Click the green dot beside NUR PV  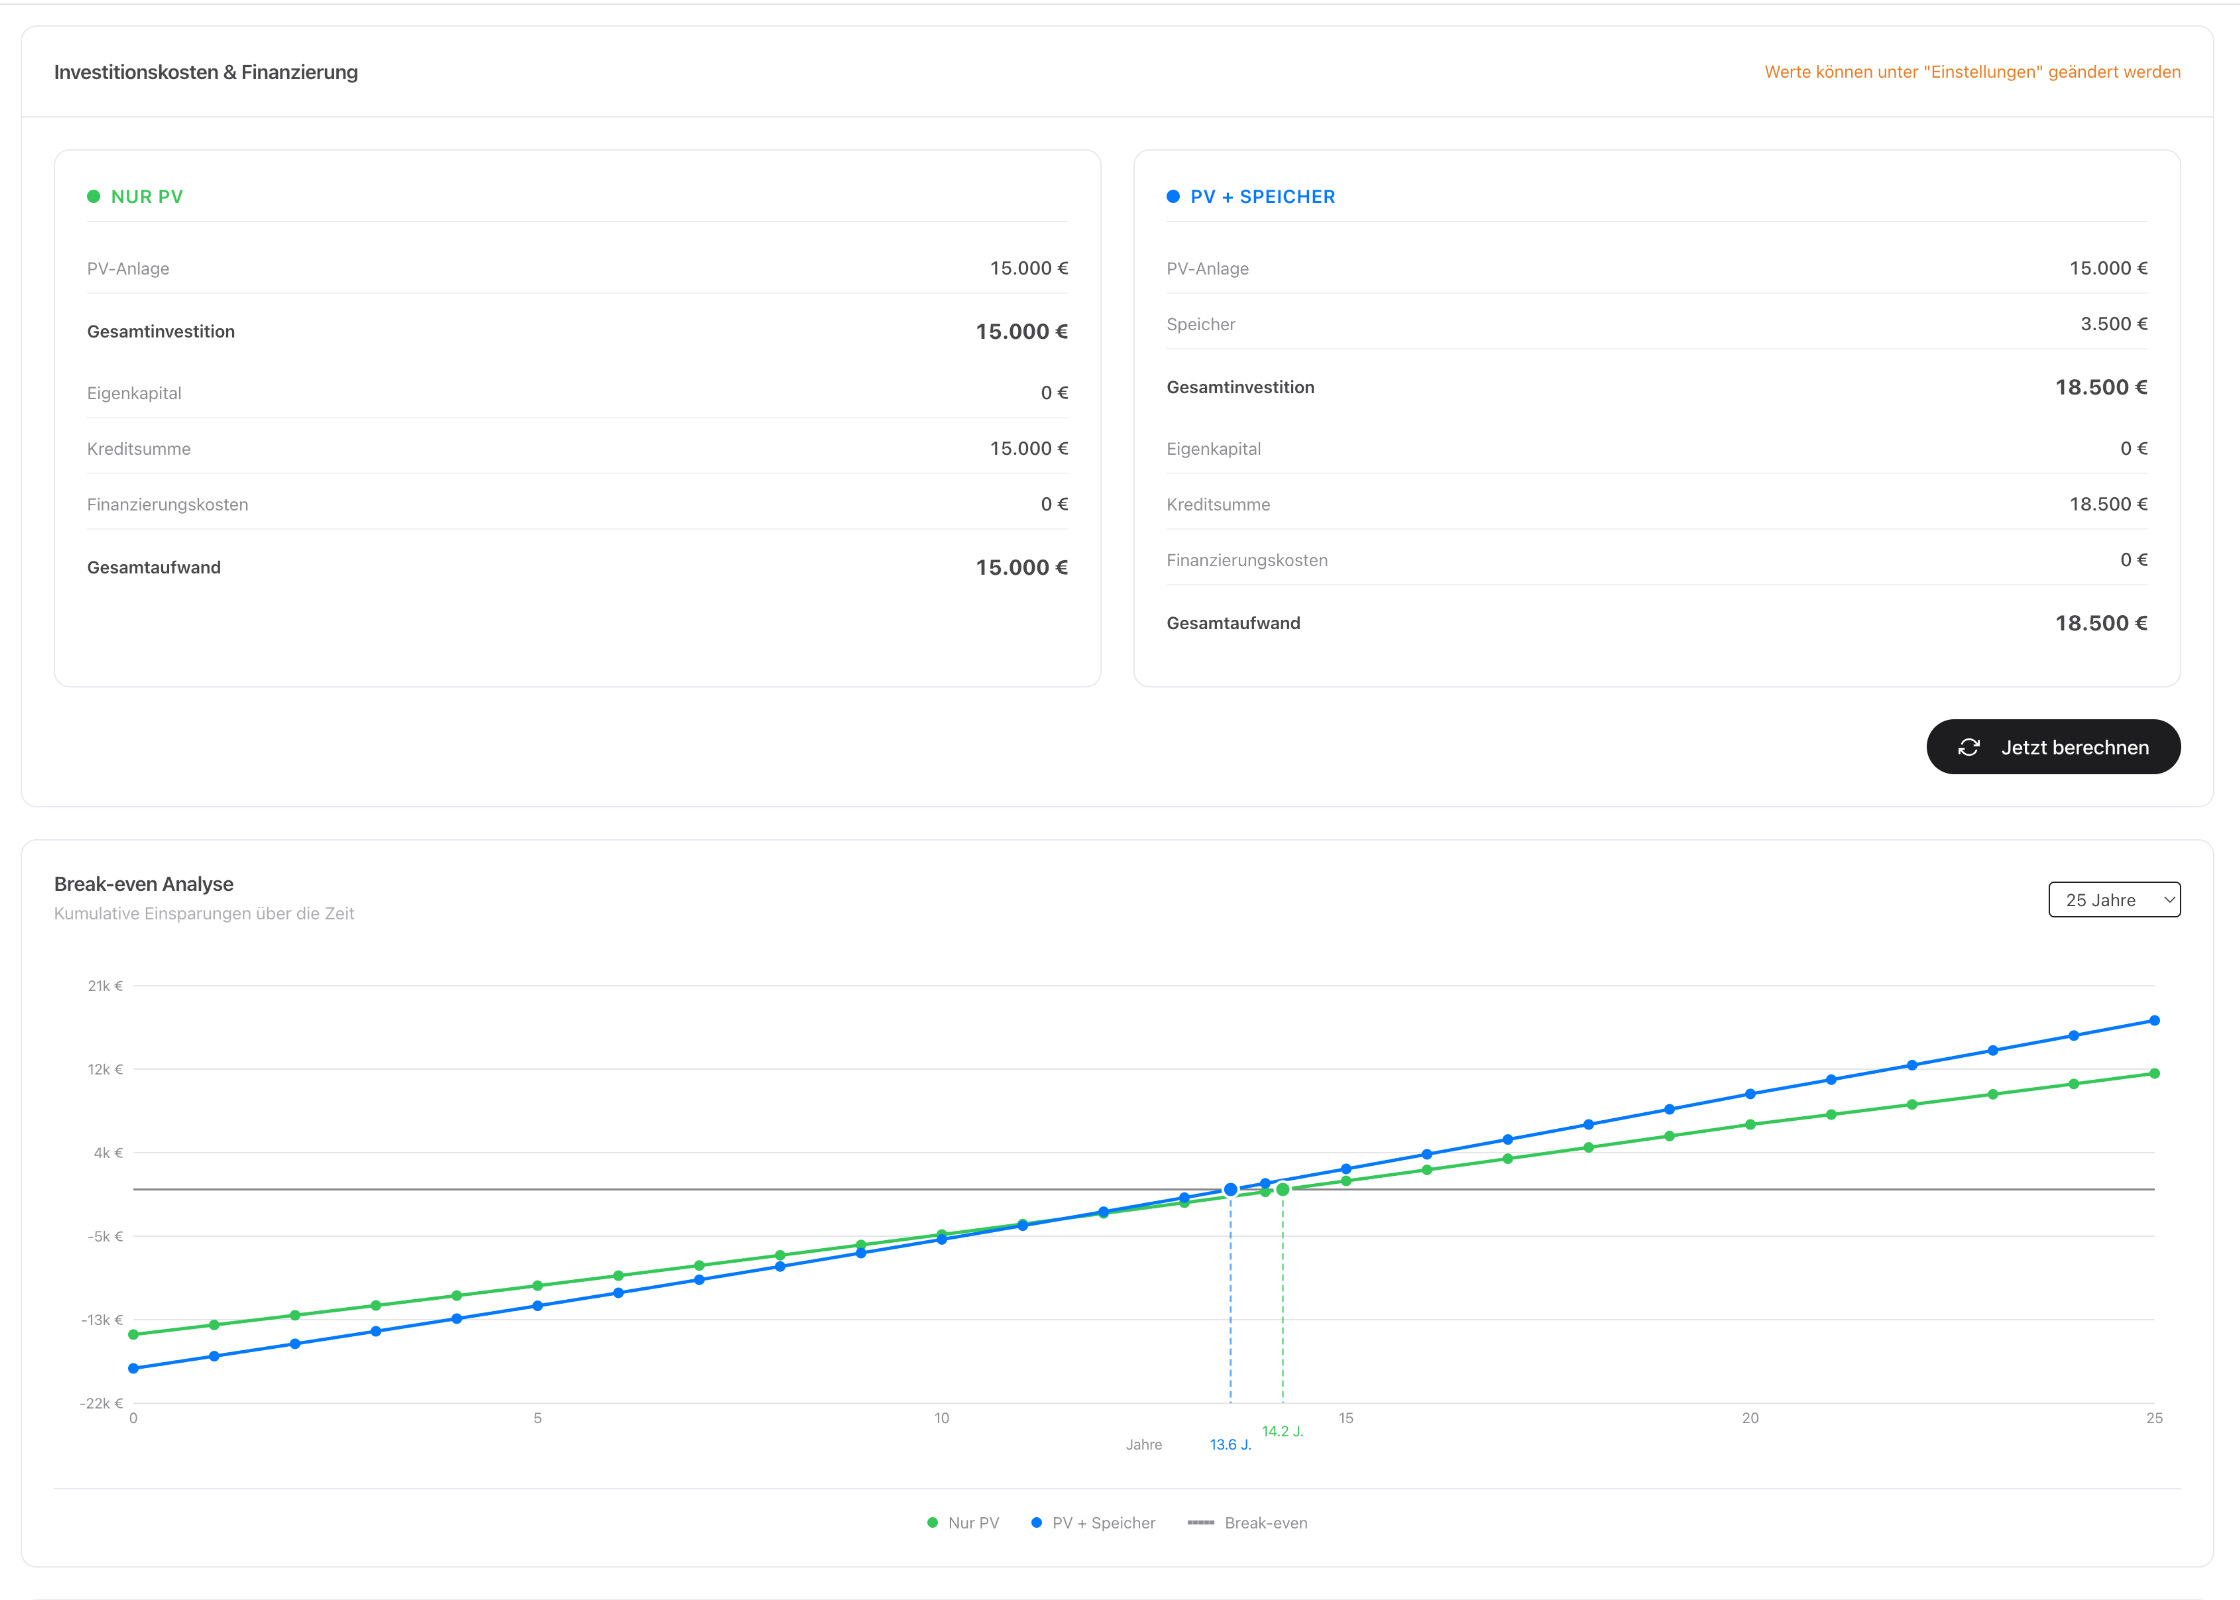point(94,196)
